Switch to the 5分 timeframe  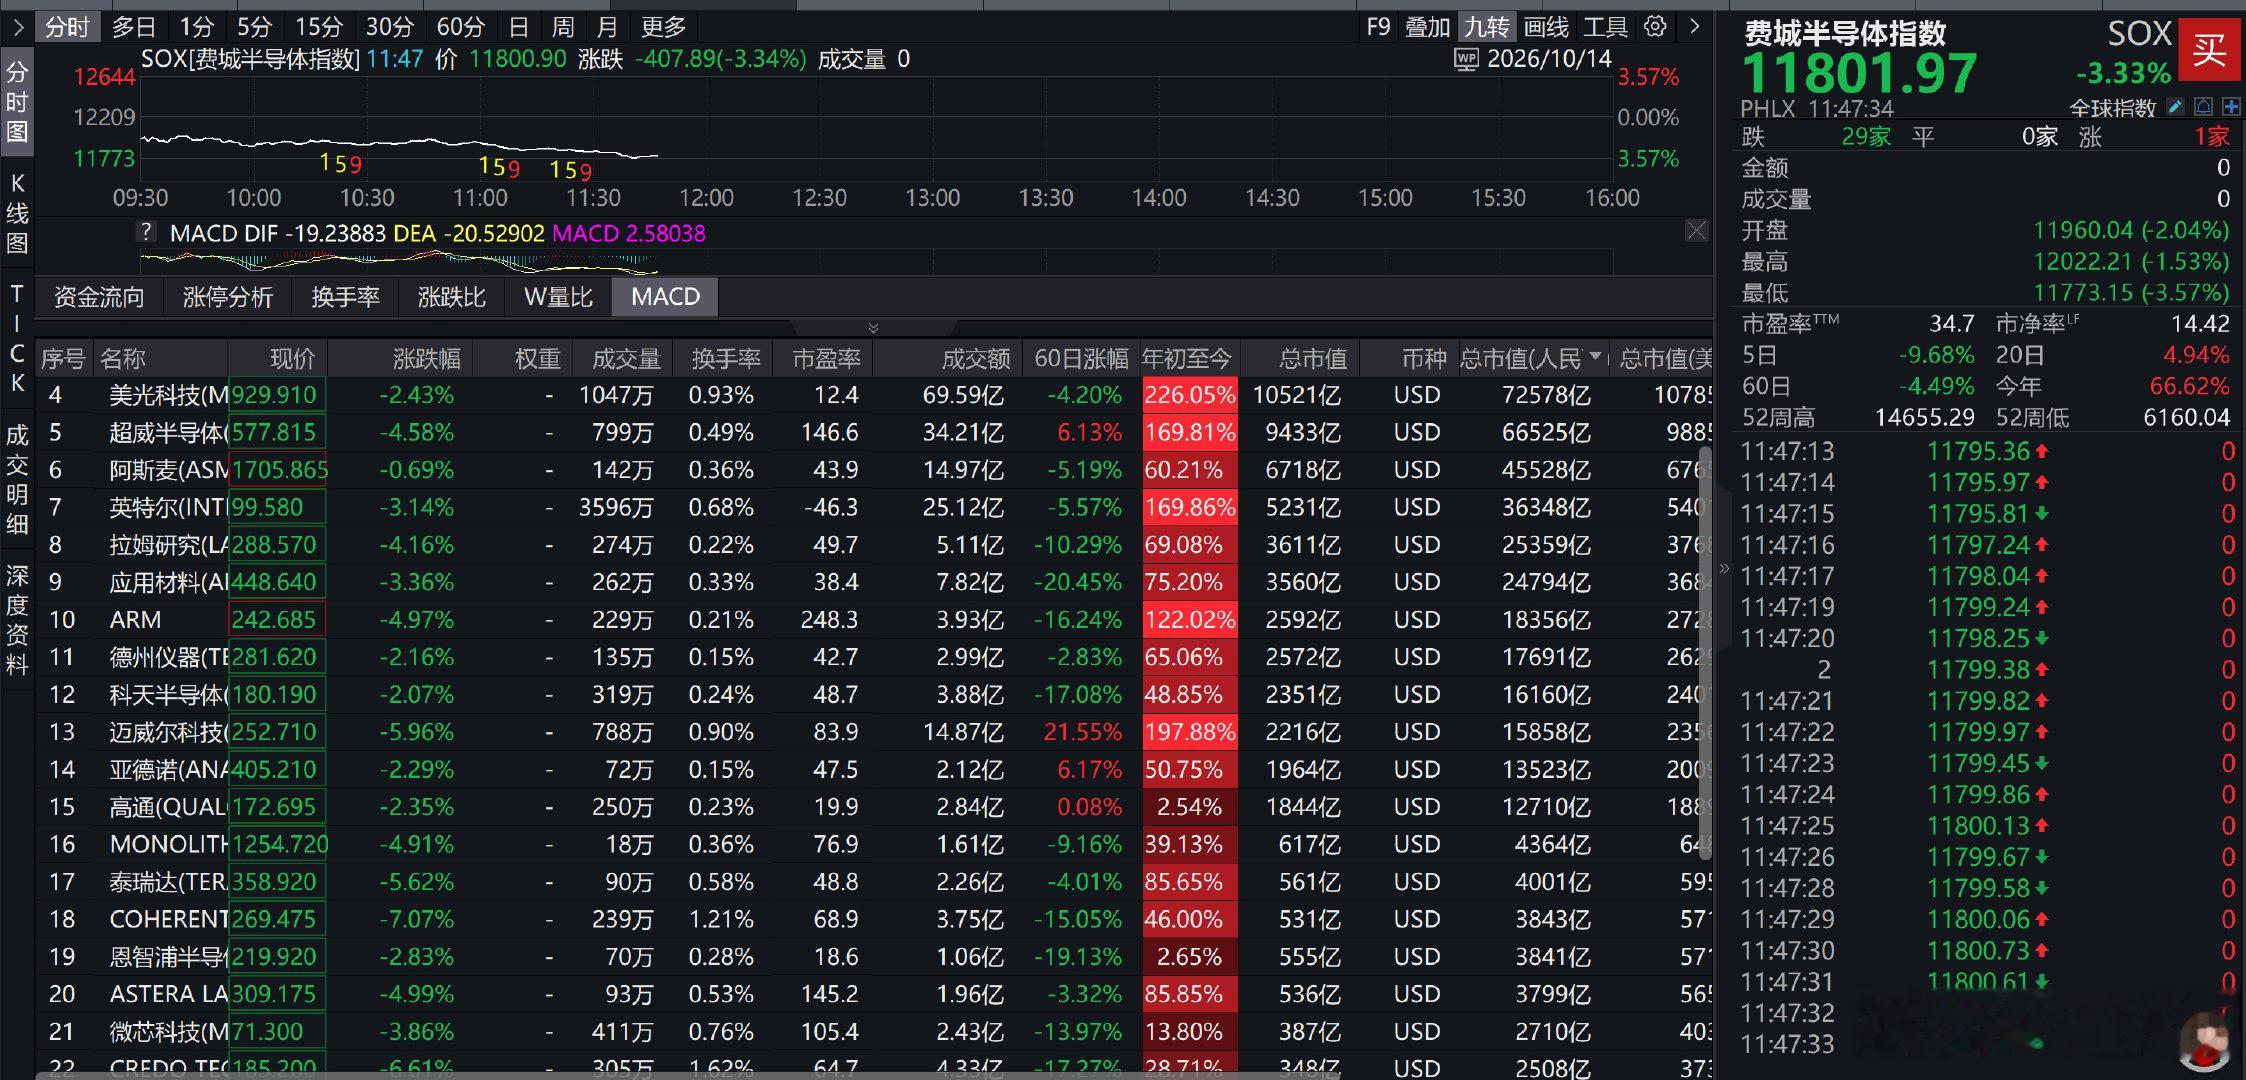254,27
